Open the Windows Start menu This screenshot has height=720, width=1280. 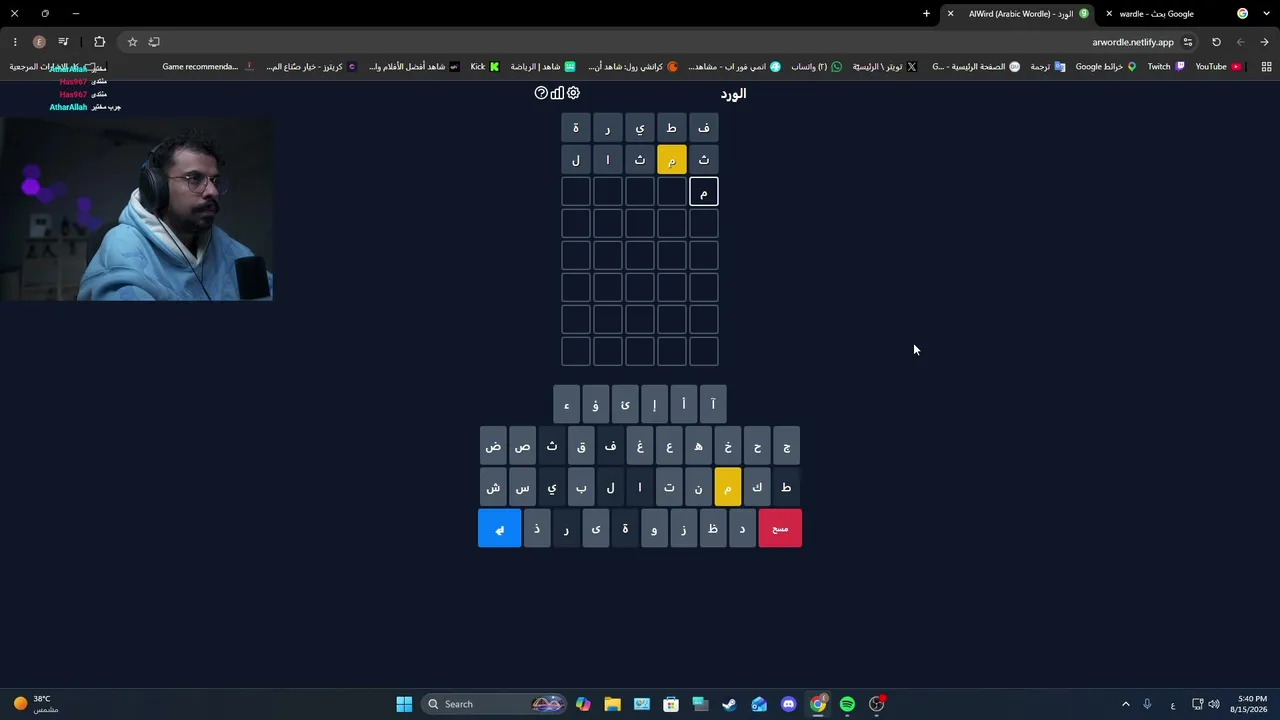[x=404, y=704]
